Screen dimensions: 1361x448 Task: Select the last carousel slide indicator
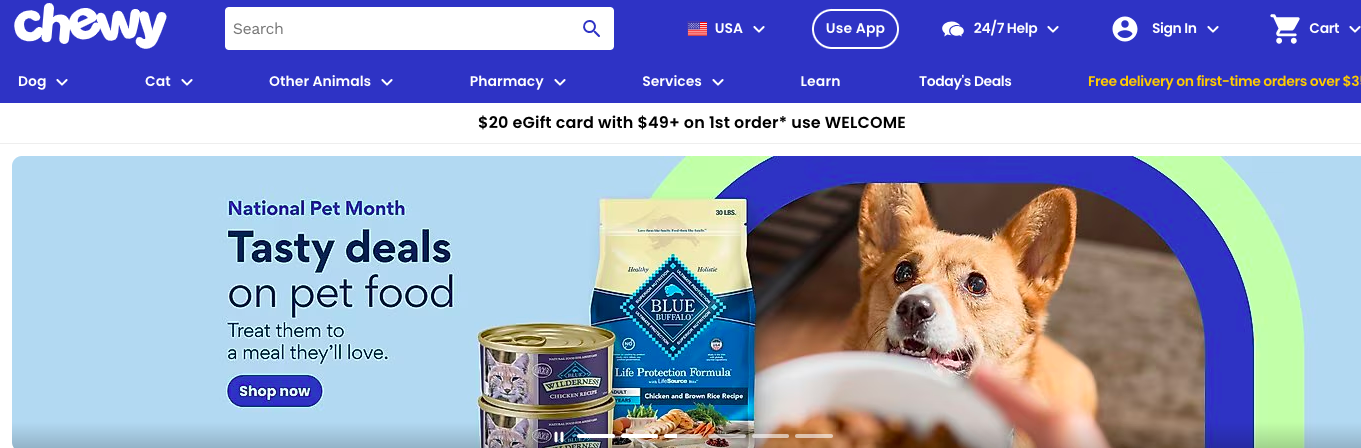click(x=814, y=436)
